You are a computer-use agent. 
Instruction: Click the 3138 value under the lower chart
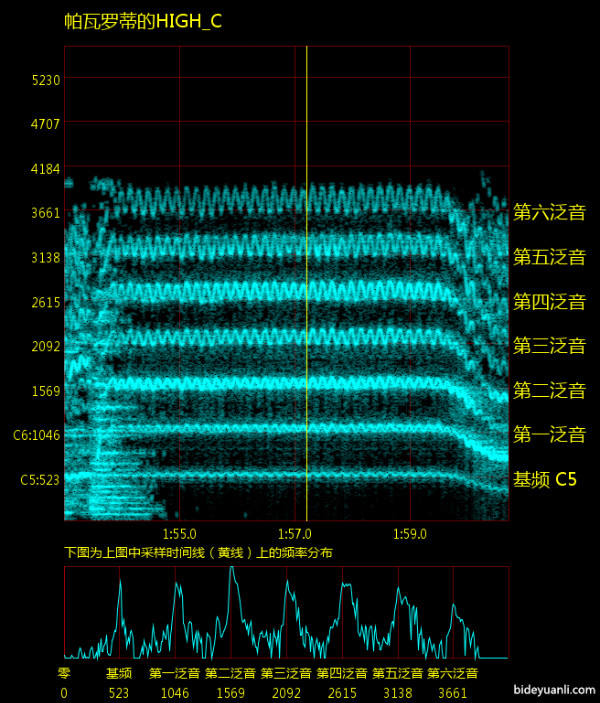397,693
